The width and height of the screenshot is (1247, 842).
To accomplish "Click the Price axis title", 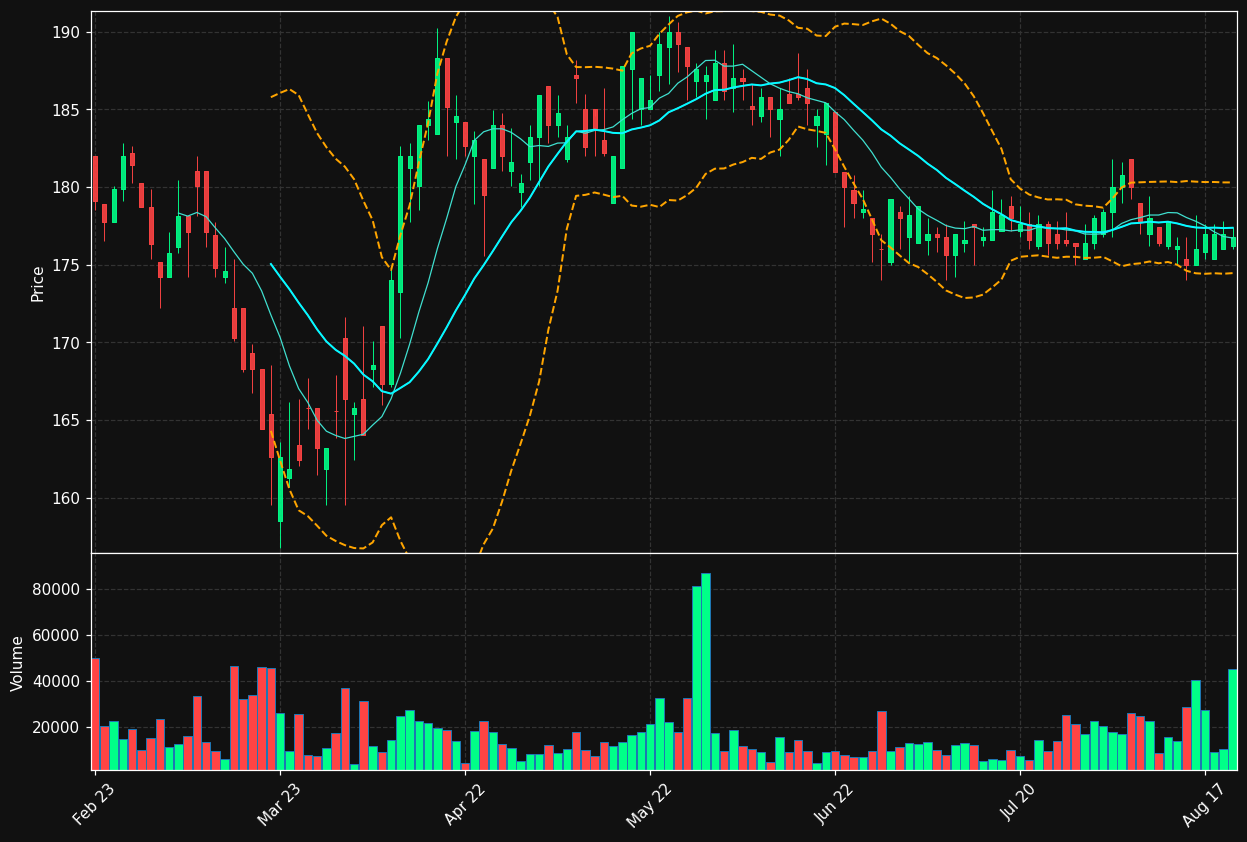I will click(38, 283).
